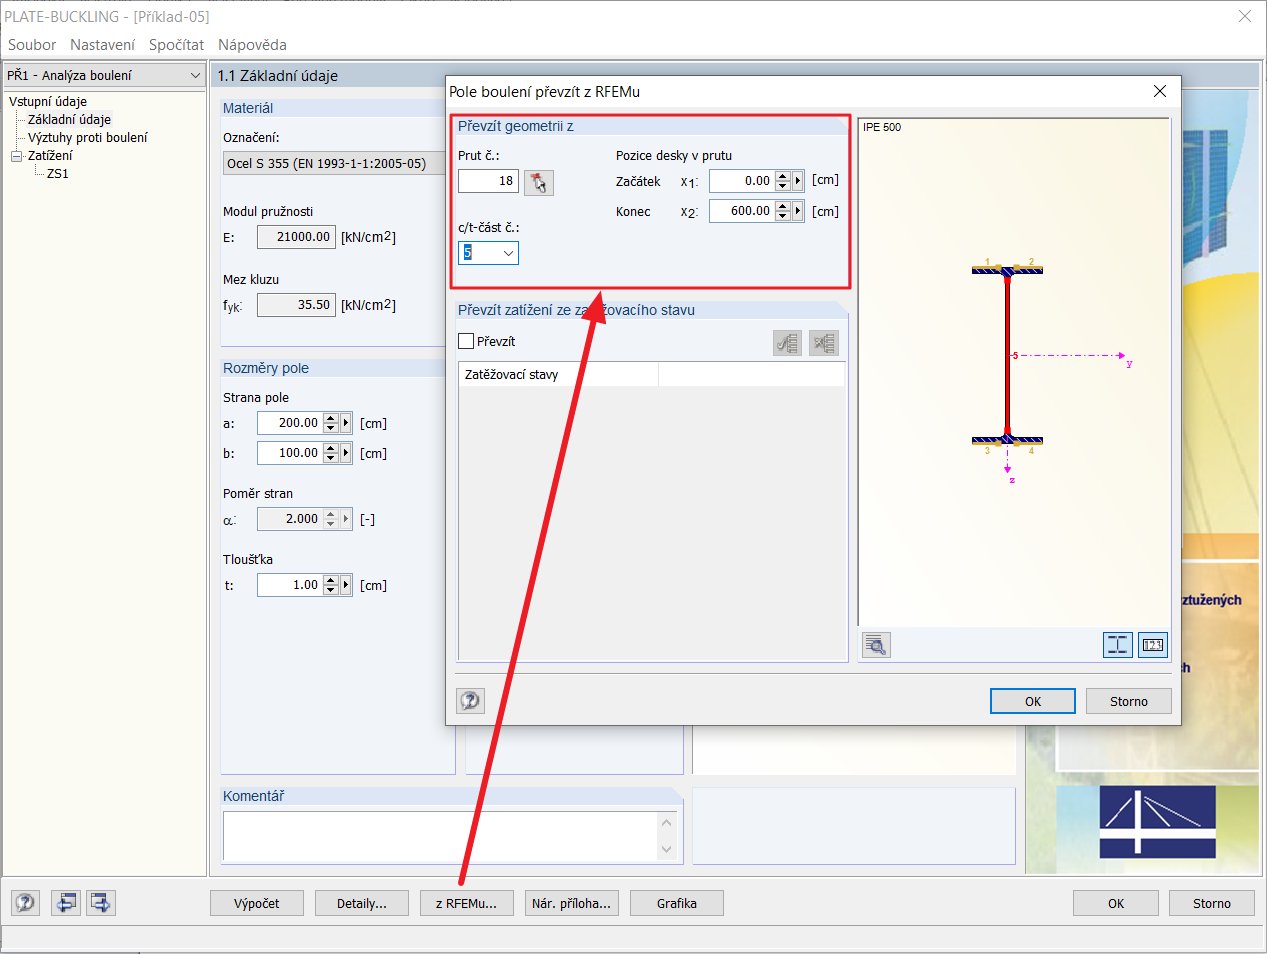1267x954 pixels.
Task: Click the Nár. příloha... button
Action: point(572,903)
